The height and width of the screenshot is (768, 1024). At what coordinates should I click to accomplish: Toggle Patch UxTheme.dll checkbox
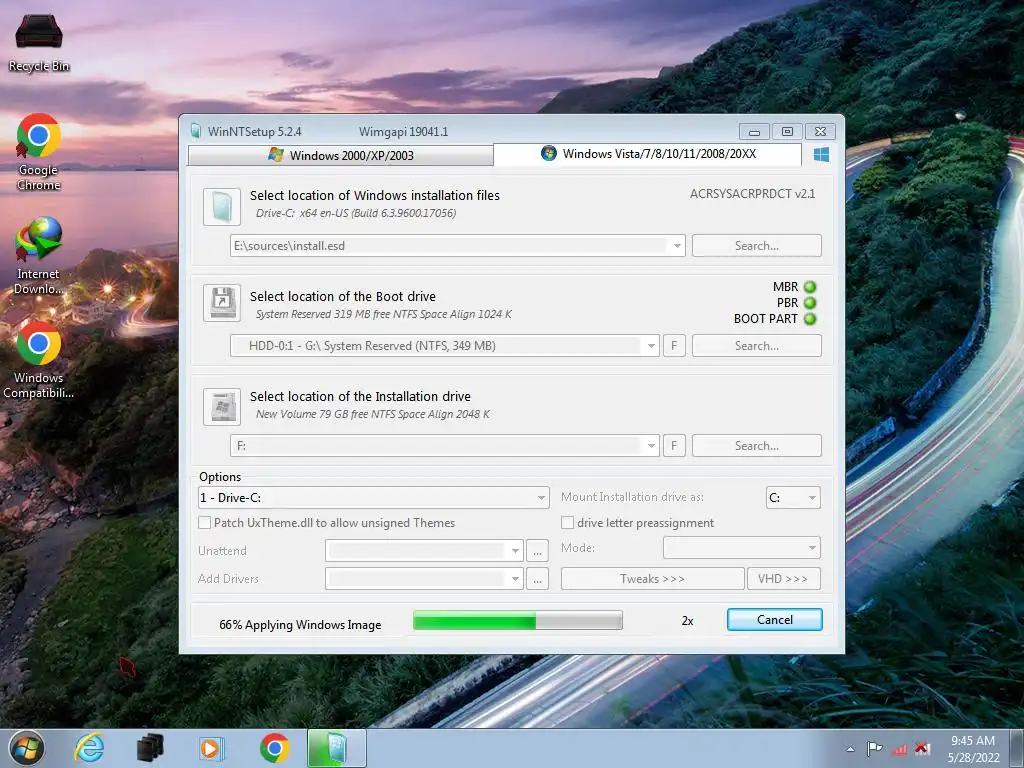[204, 523]
